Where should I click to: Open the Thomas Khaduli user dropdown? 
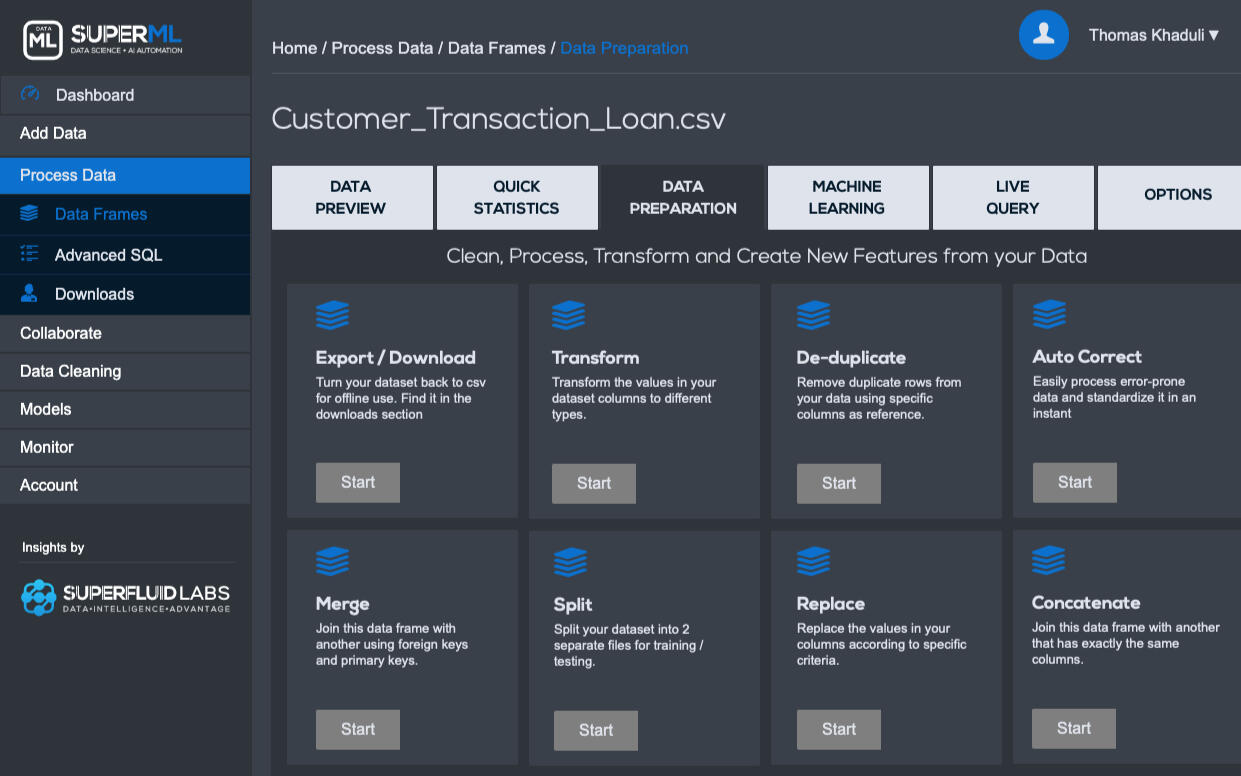[x=1153, y=35]
